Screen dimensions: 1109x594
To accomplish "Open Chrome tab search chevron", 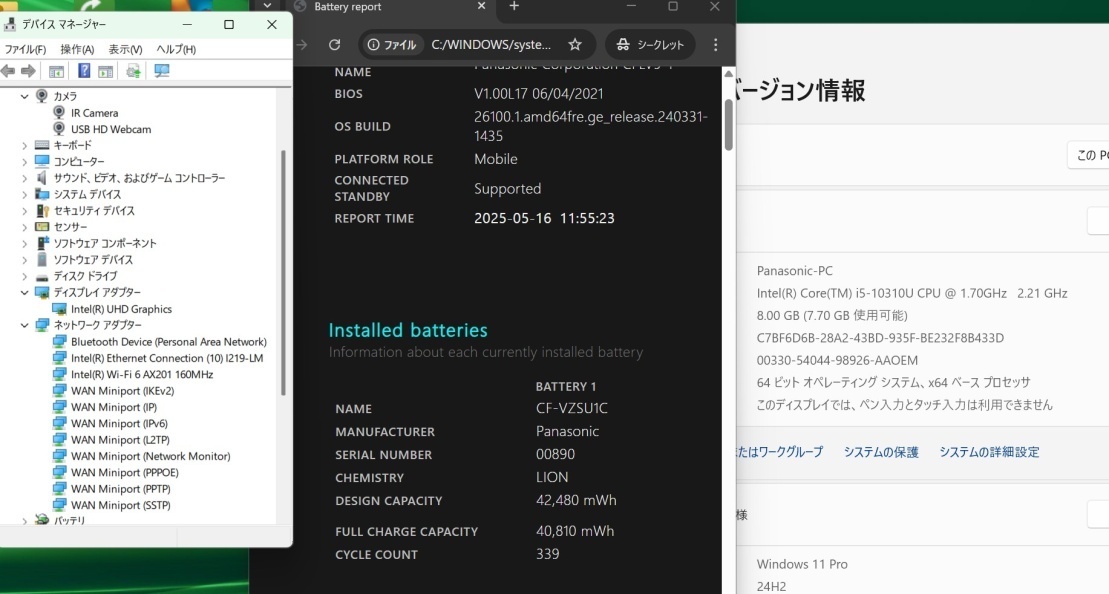I will coord(267,6).
